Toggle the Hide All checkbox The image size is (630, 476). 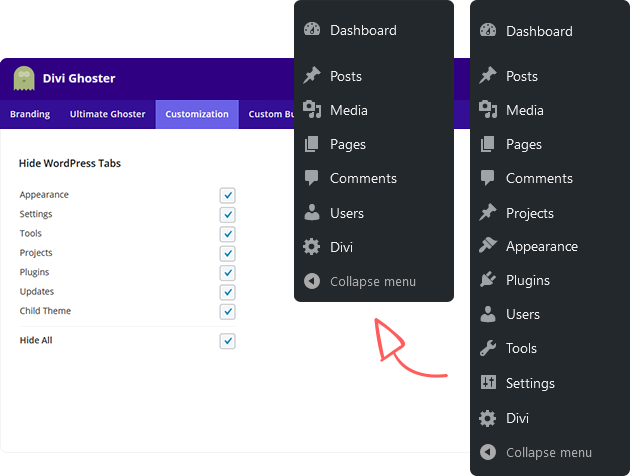pyautogui.click(x=227, y=341)
